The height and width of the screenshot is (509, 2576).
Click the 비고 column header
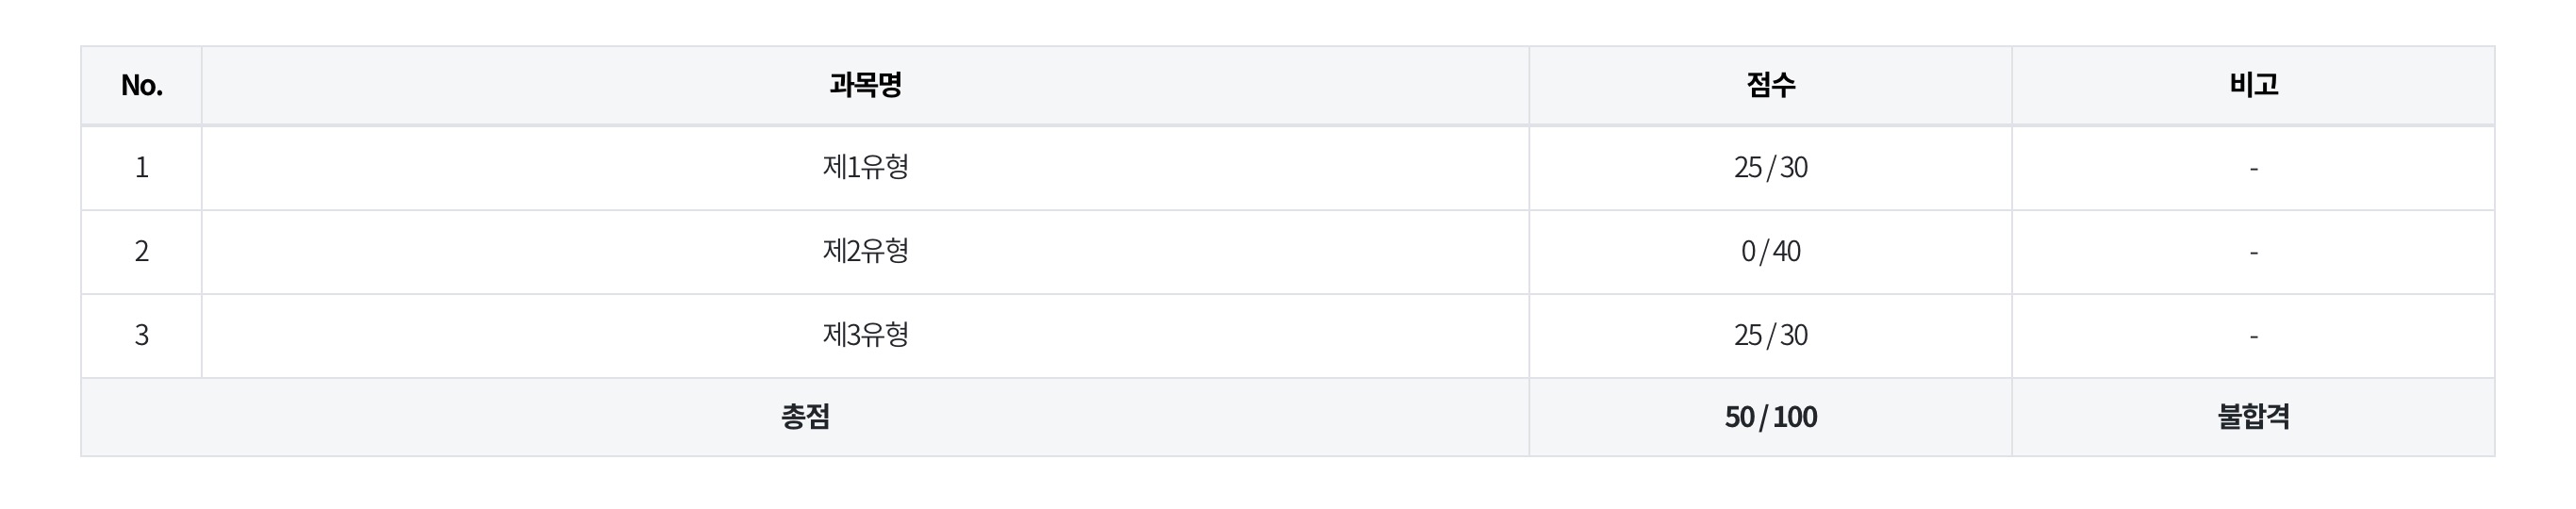coord(2253,86)
